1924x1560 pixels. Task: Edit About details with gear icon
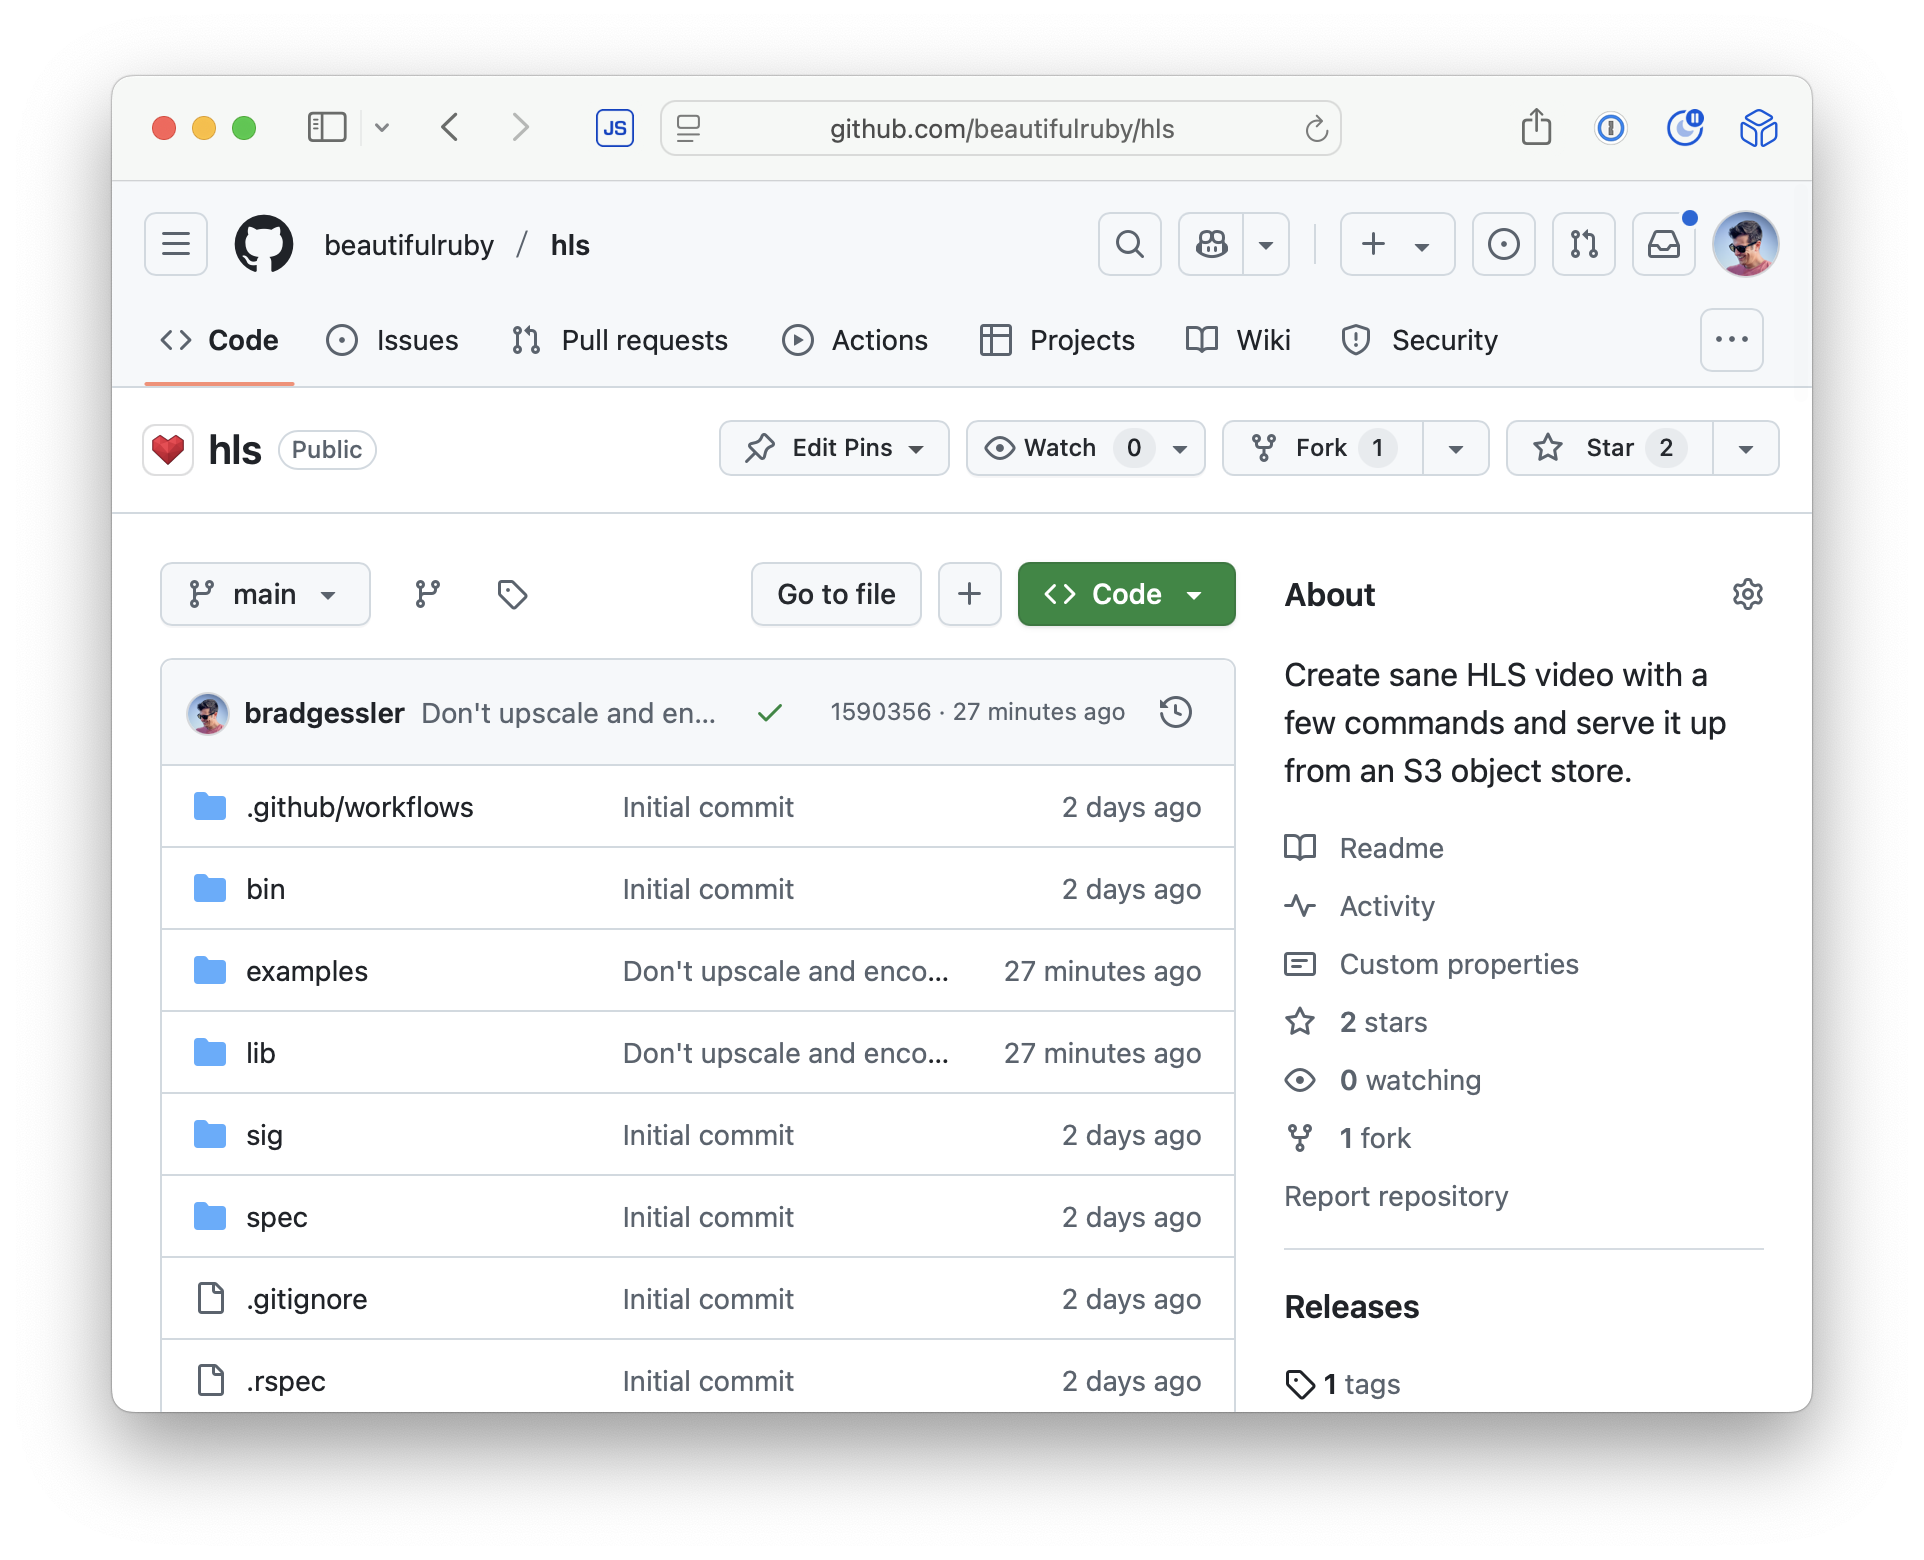pyautogui.click(x=1747, y=594)
